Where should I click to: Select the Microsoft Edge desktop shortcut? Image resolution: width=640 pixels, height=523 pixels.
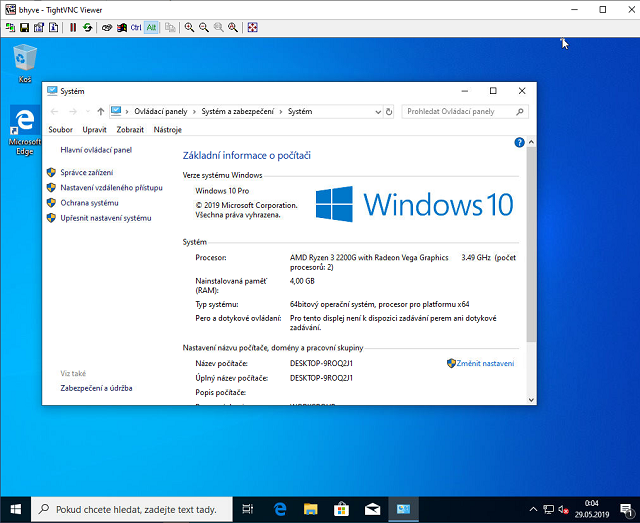(x=25, y=130)
